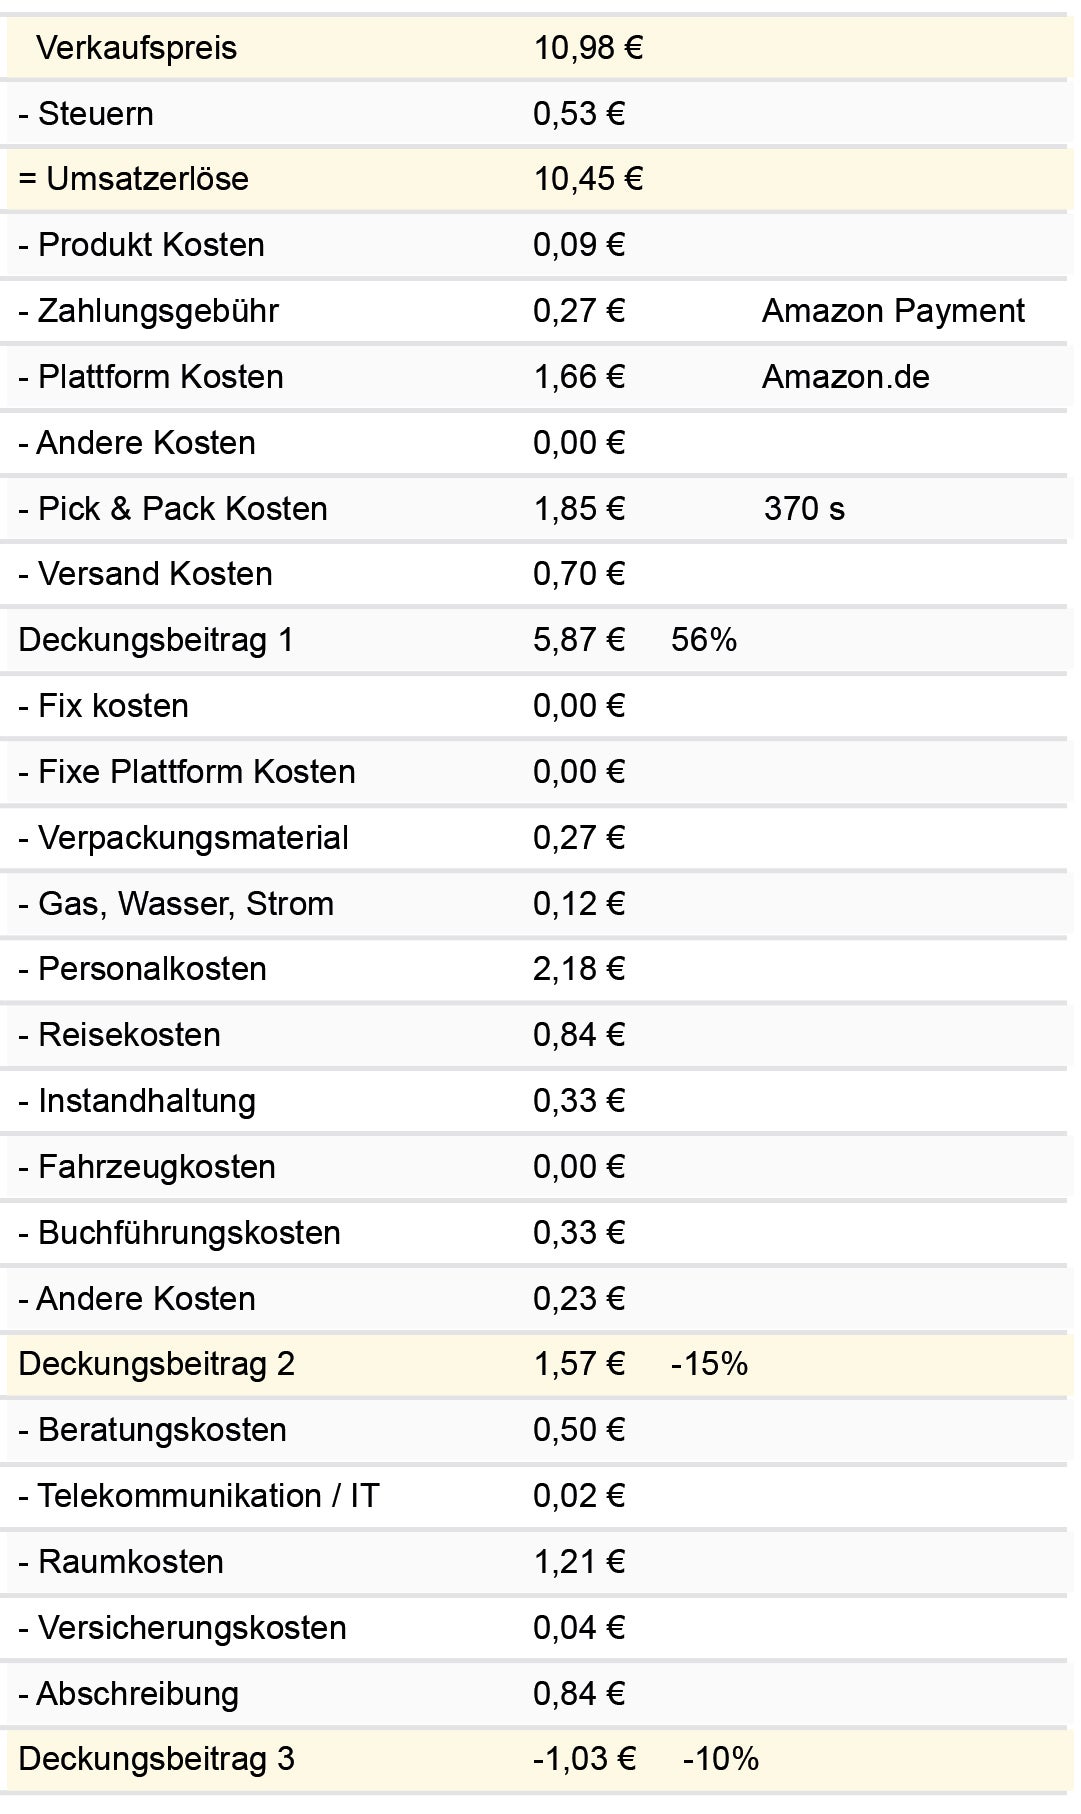Image resolution: width=1081 pixels, height=1814 pixels.
Task: Click the Plattform Kosten value 1,66 €
Action: pos(579,377)
